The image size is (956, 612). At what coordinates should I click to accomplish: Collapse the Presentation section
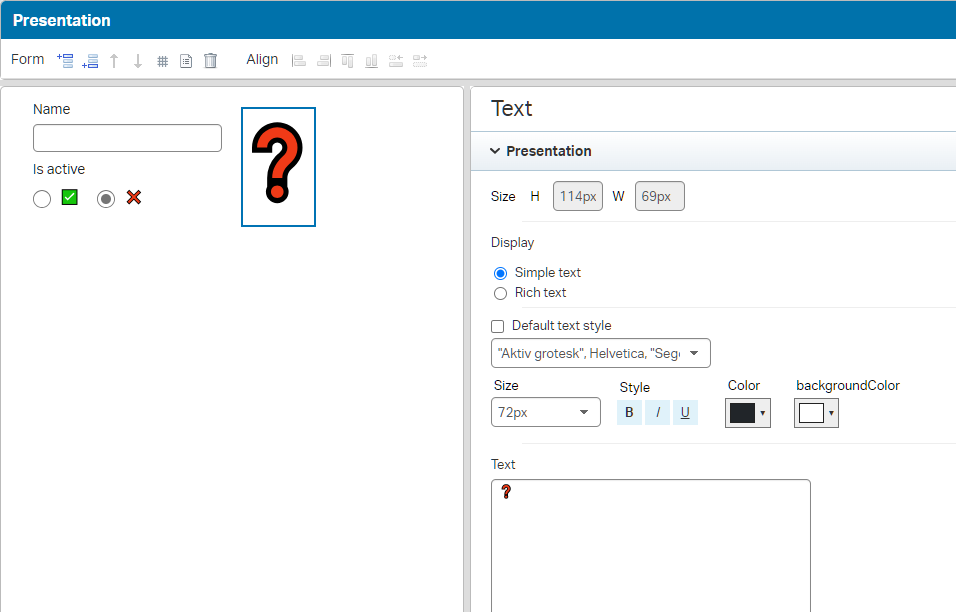coord(495,151)
